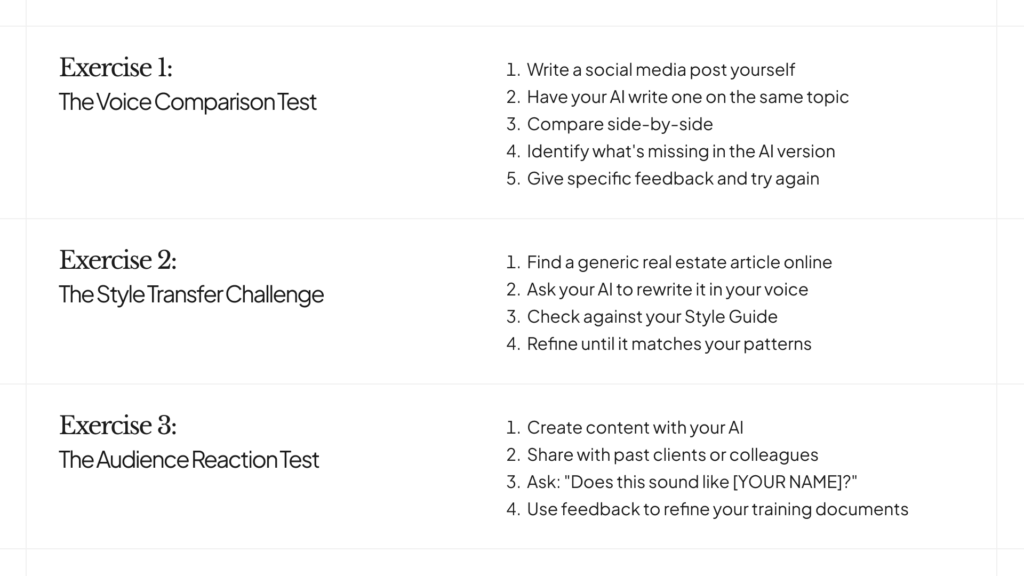Select The Voice Comparison Test subtitle
This screenshot has width=1024, height=576.
click(188, 102)
